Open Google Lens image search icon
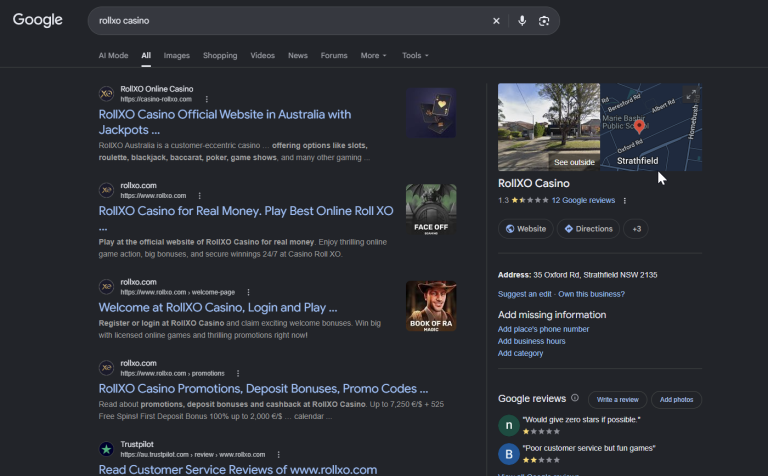768x476 pixels. coord(544,21)
